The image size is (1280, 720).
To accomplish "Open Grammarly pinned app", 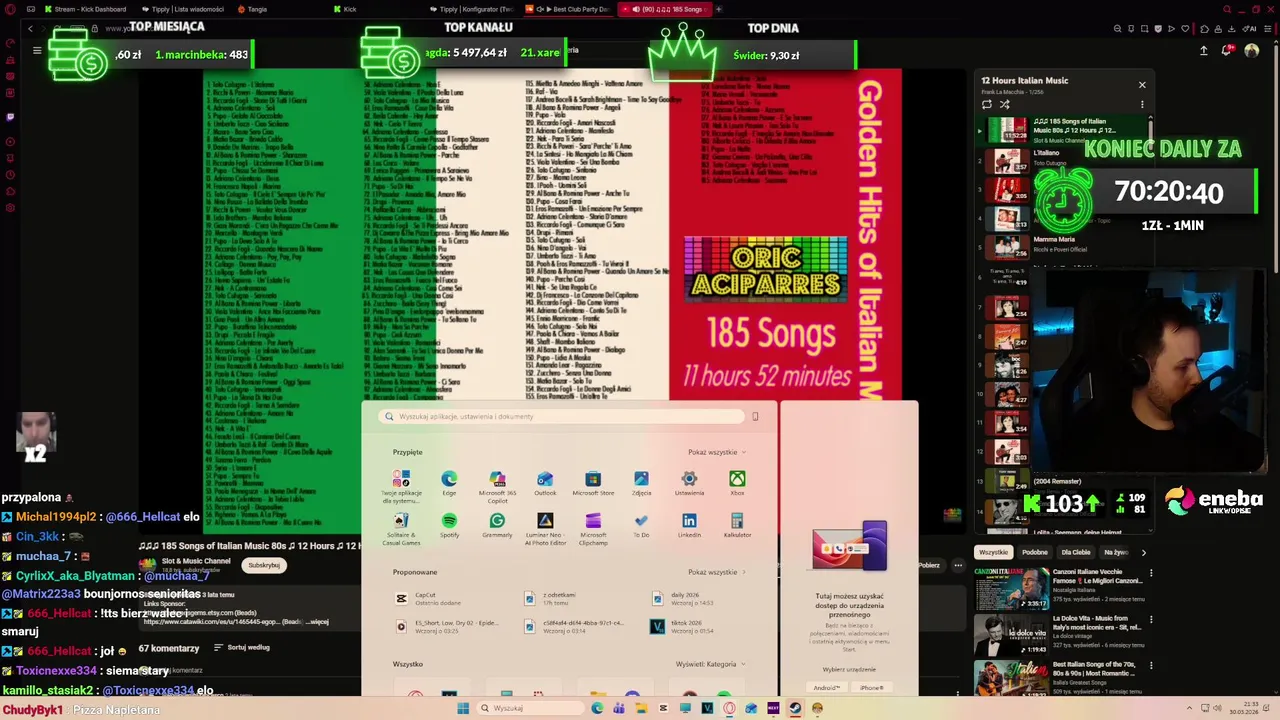I will tap(497, 525).
